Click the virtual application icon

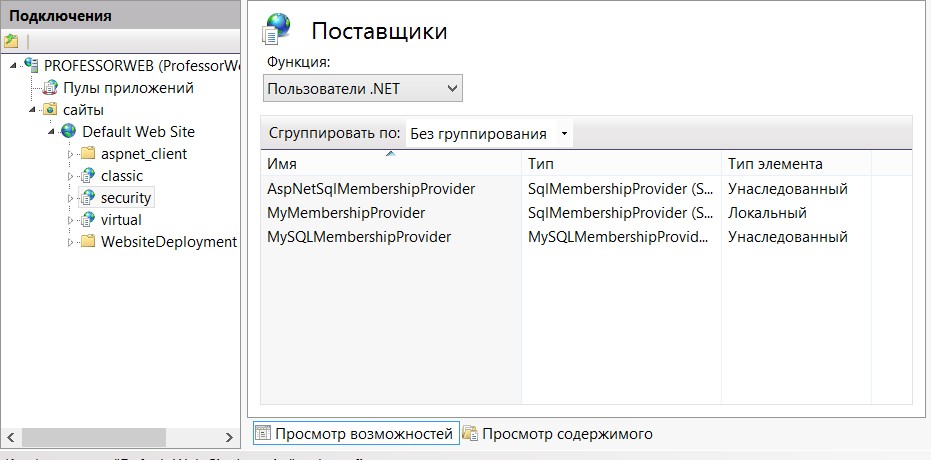click(88, 220)
